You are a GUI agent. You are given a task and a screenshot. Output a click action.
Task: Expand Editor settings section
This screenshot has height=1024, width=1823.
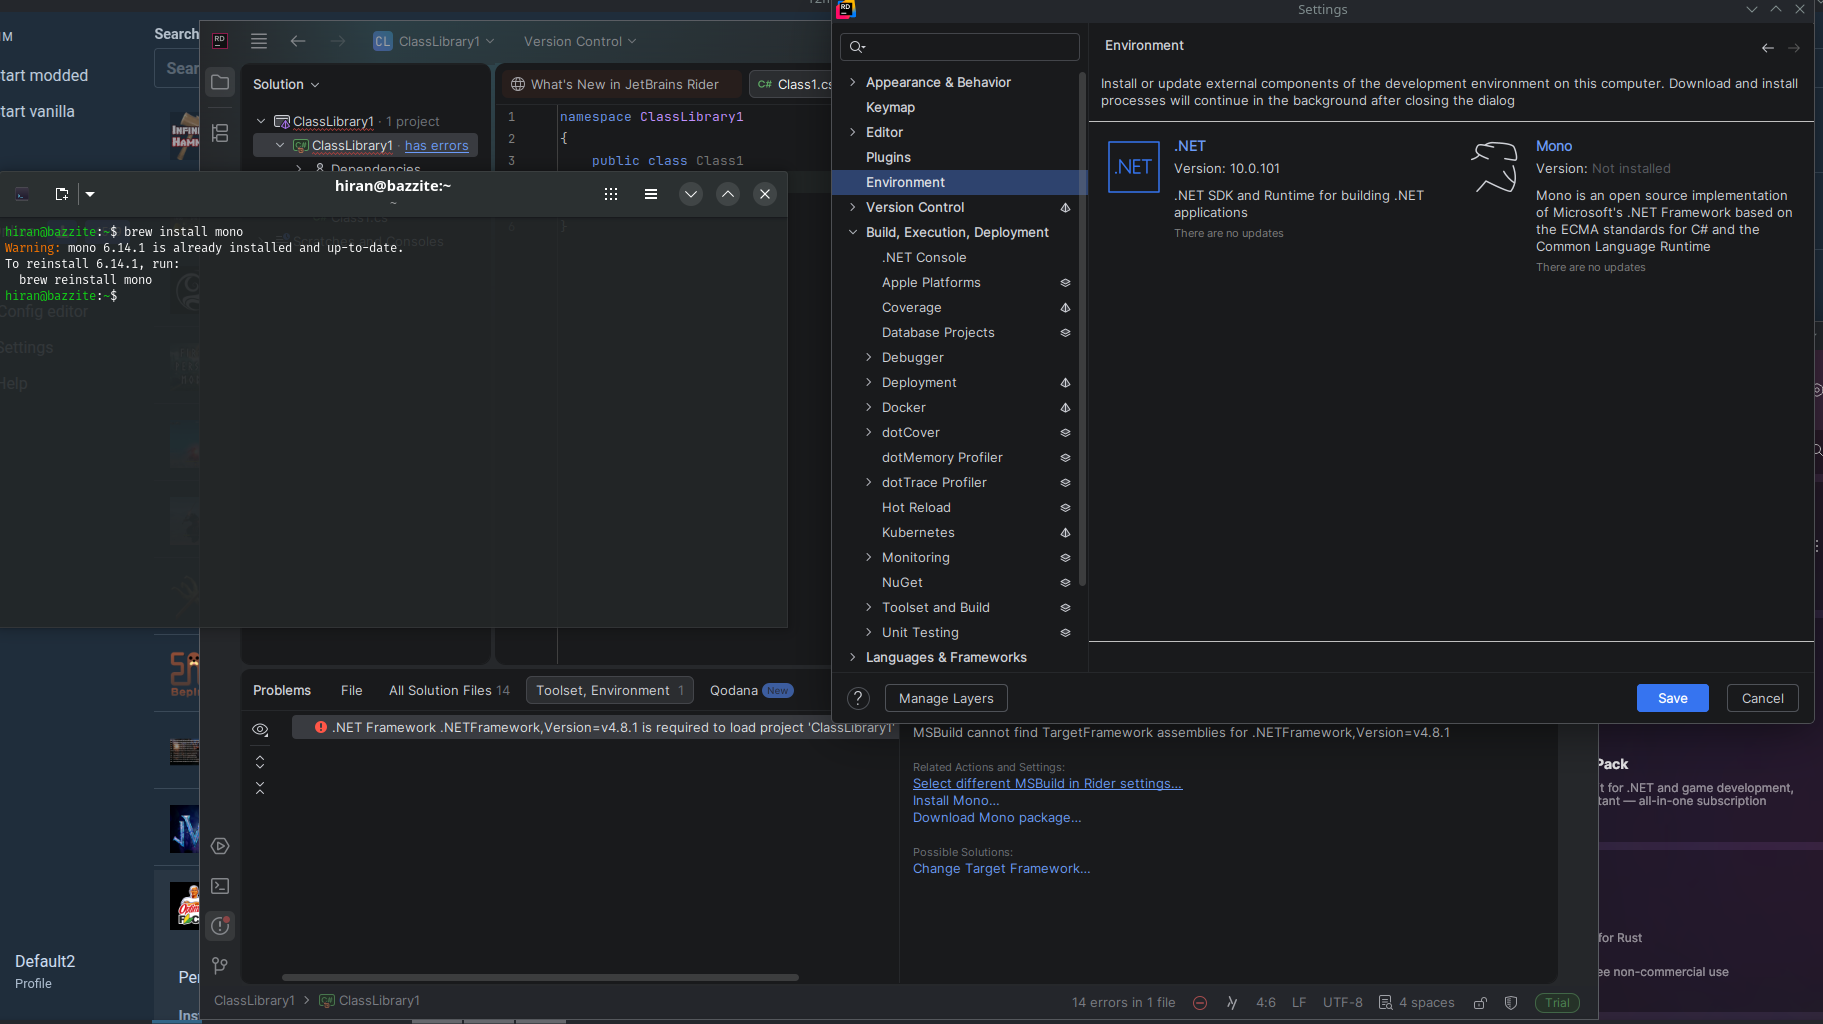[853, 132]
